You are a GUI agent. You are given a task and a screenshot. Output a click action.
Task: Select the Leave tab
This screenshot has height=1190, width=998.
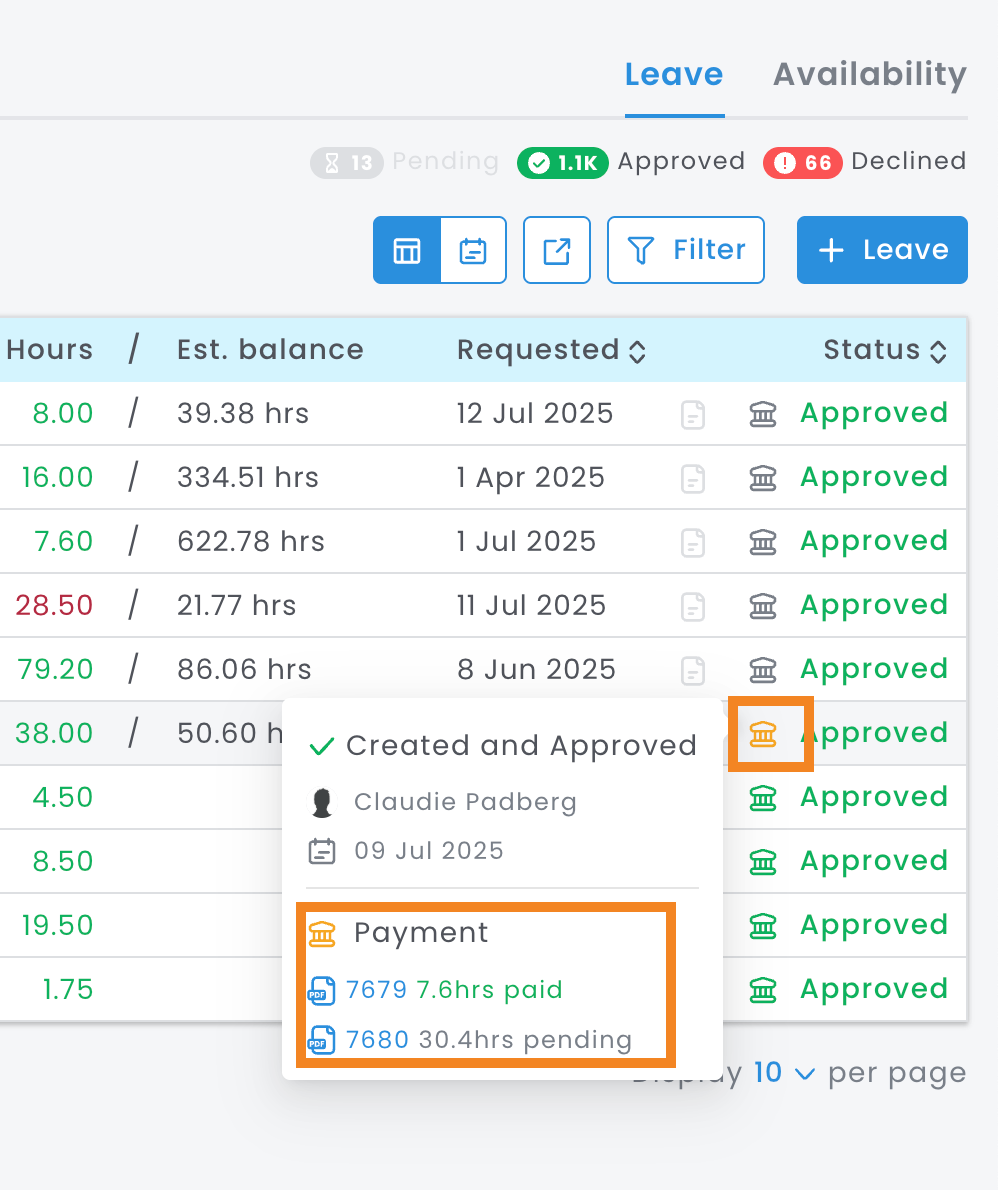pos(674,75)
